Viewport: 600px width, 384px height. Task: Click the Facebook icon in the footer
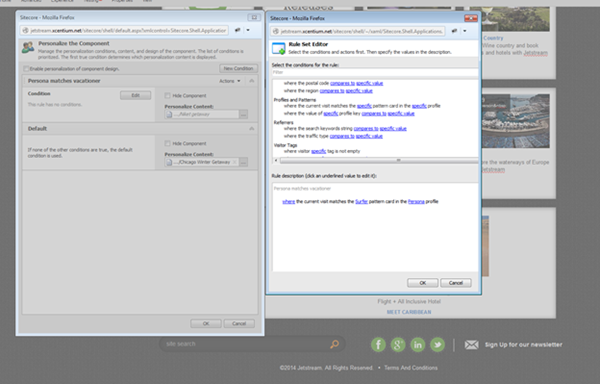click(378, 345)
